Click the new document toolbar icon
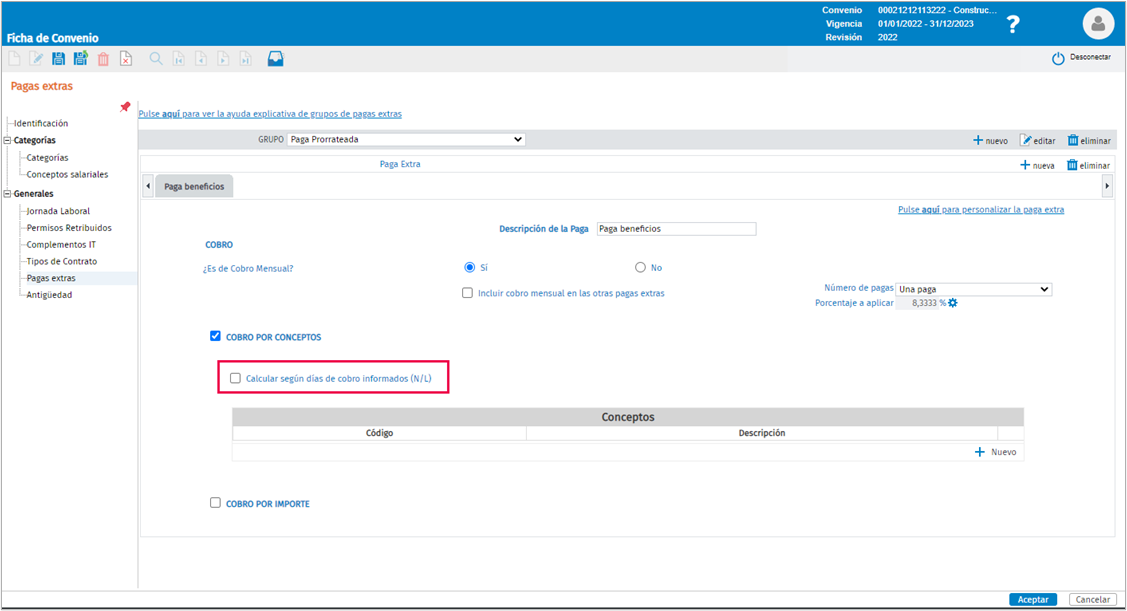 tap(14, 59)
